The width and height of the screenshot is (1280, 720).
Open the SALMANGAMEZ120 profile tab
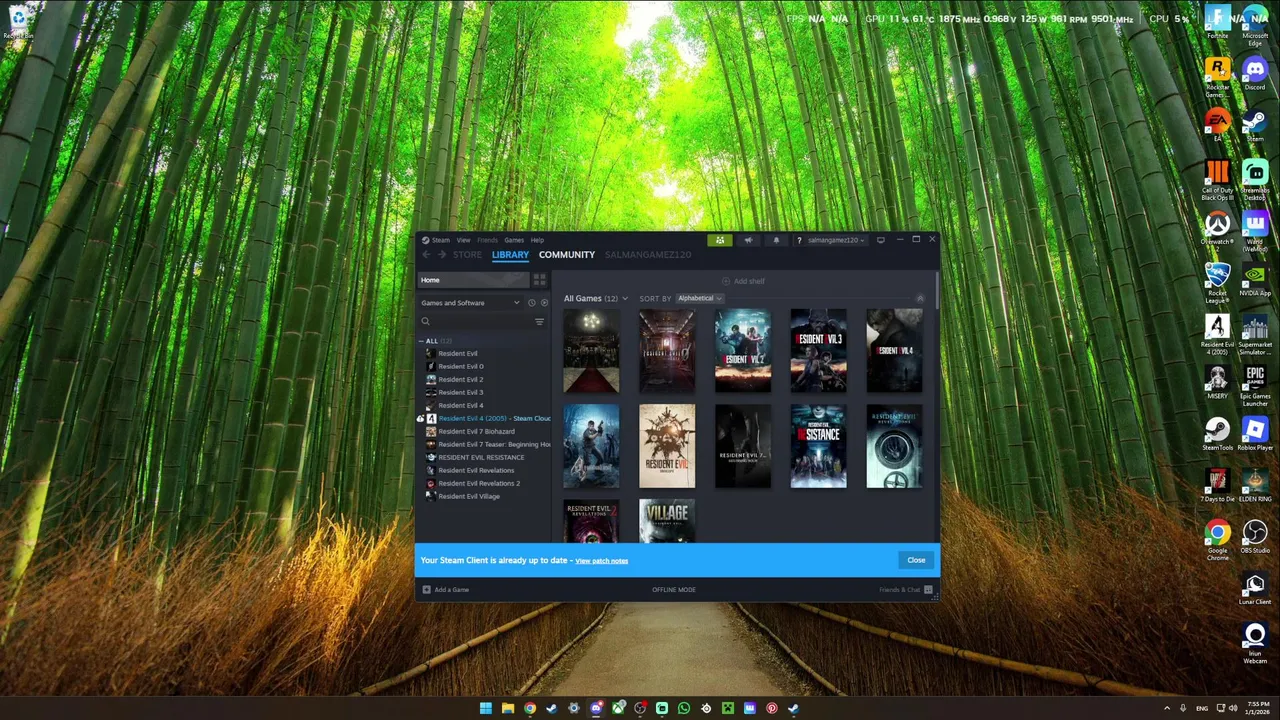click(648, 255)
